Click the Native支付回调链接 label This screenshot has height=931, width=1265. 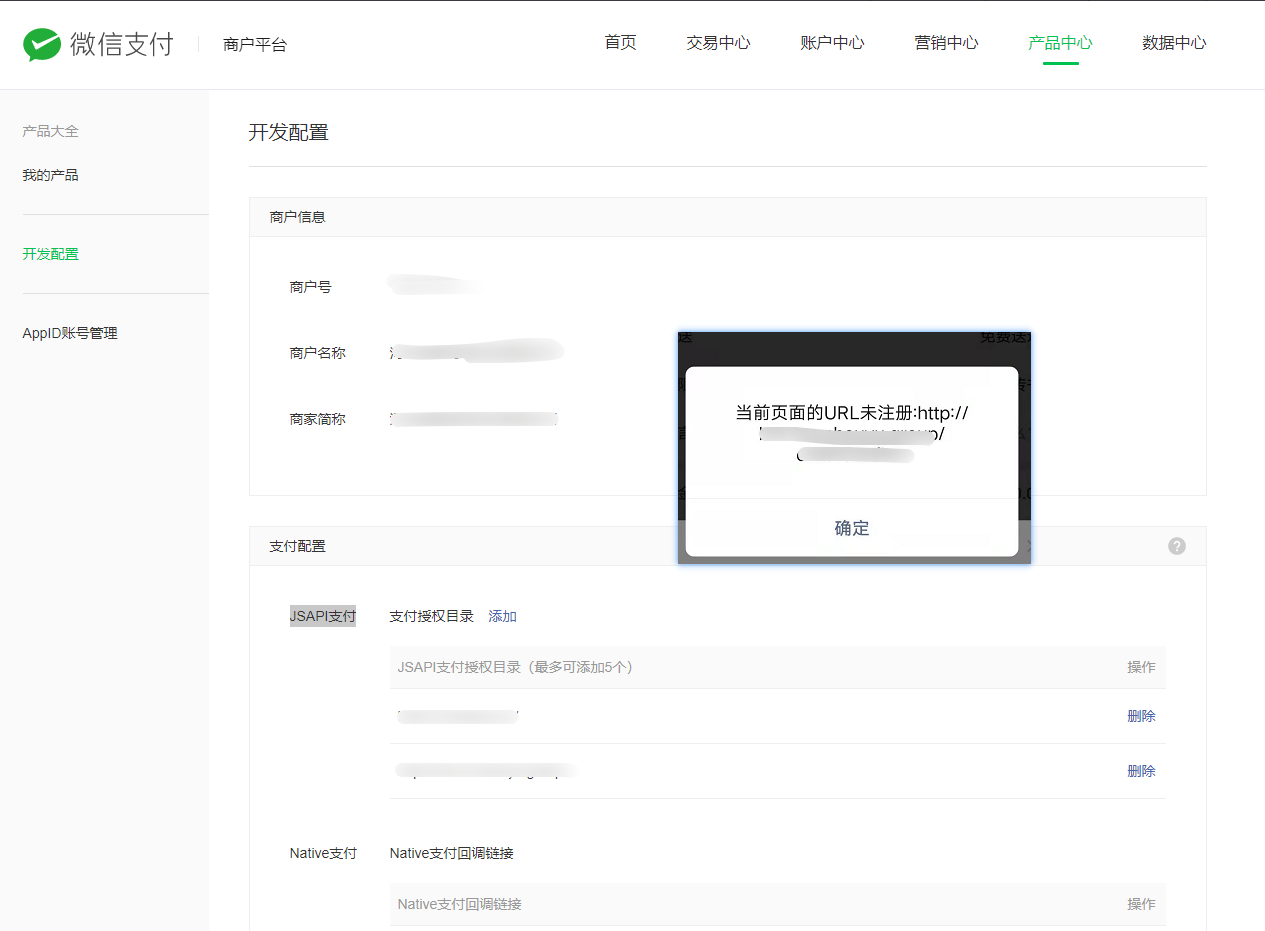click(451, 853)
